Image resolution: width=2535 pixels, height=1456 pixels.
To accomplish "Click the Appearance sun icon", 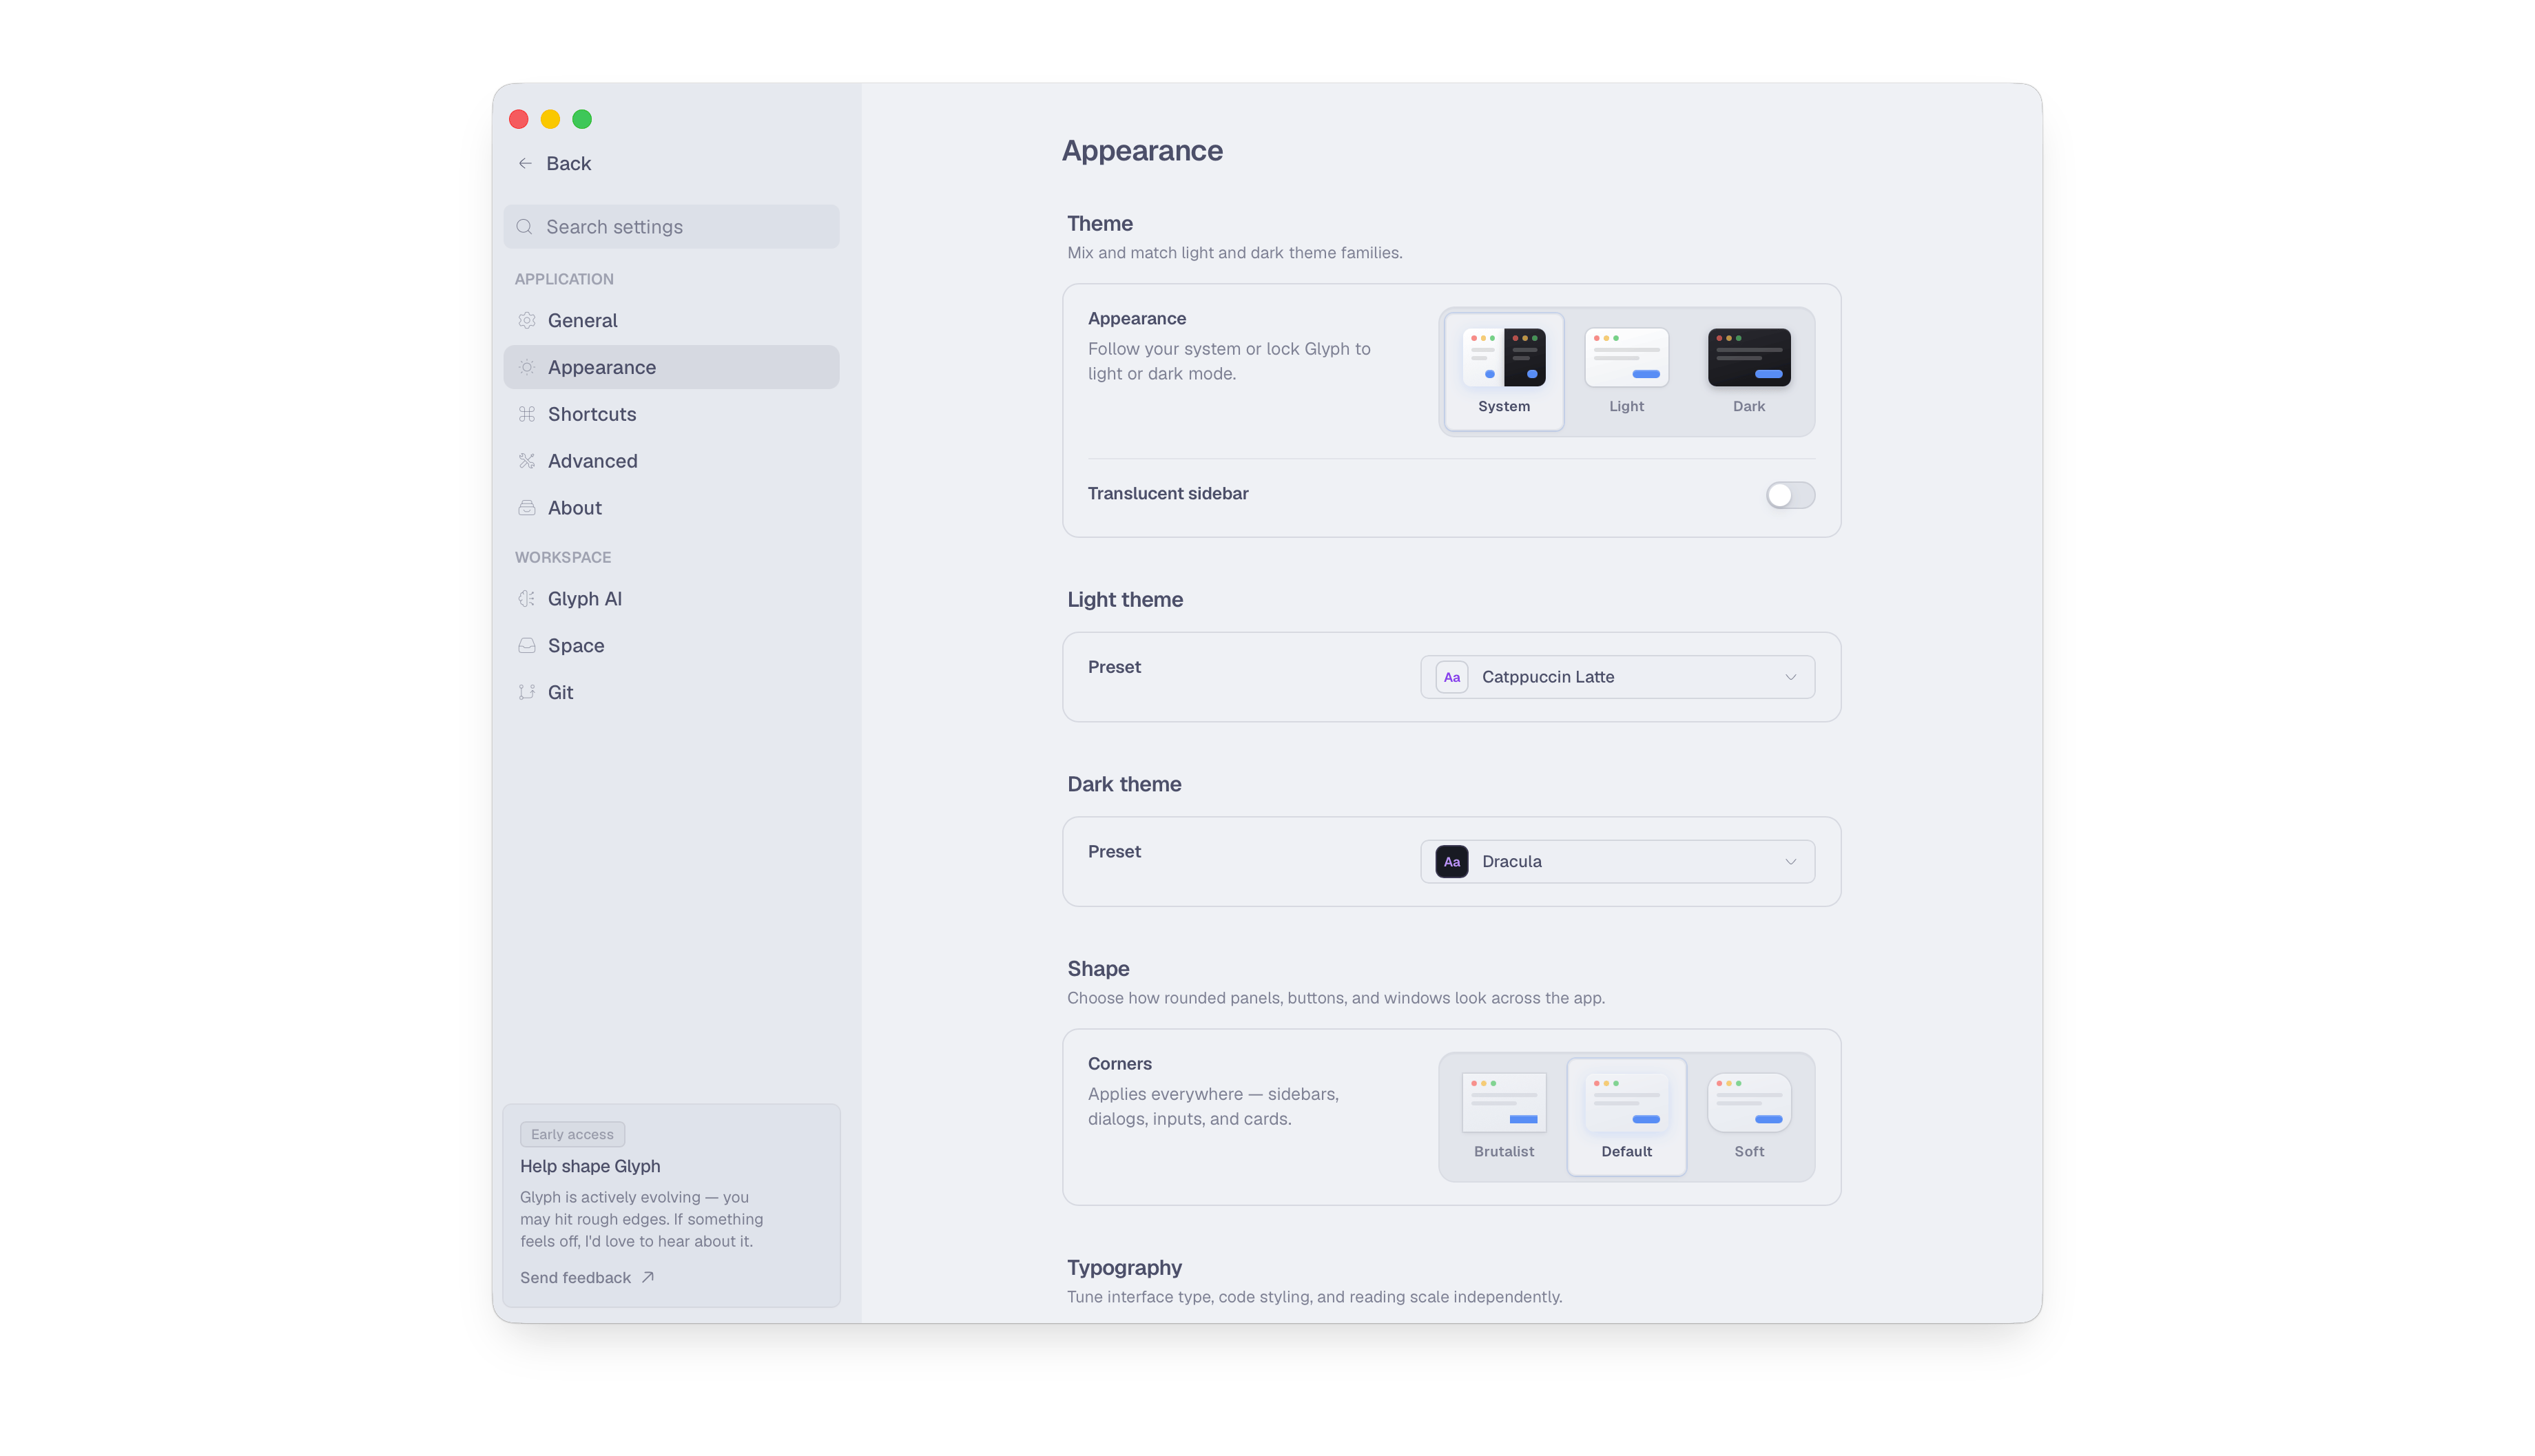I will tap(527, 367).
